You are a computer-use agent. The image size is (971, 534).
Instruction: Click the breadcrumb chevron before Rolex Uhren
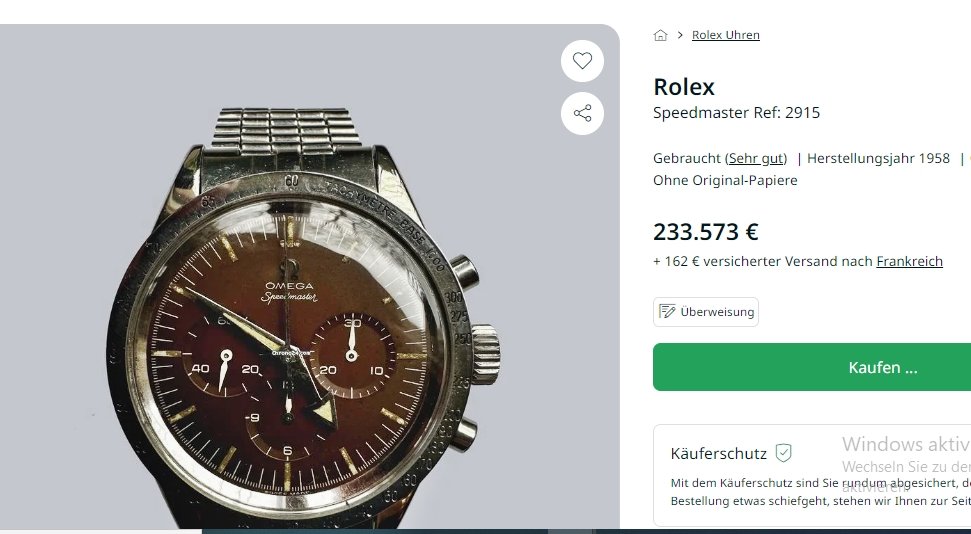(679, 35)
